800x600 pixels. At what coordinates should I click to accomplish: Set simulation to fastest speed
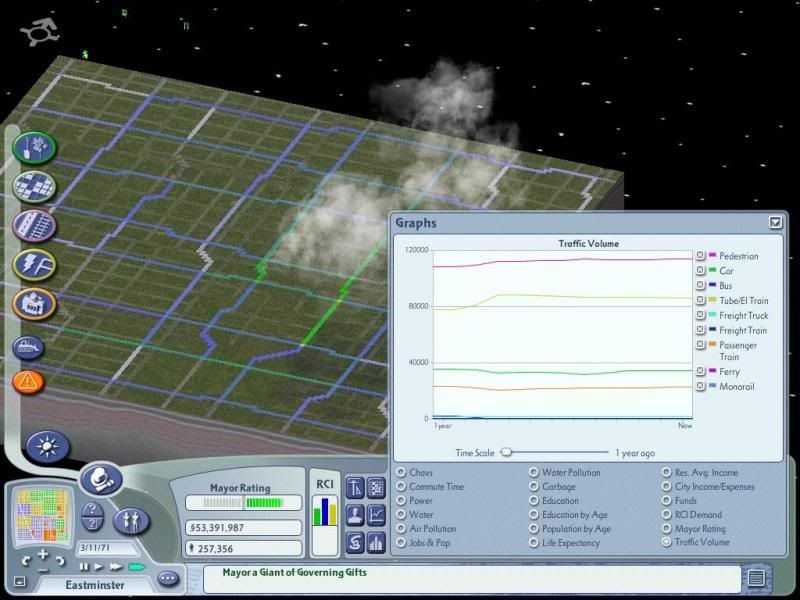pyautogui.click(x=137, y=567)
